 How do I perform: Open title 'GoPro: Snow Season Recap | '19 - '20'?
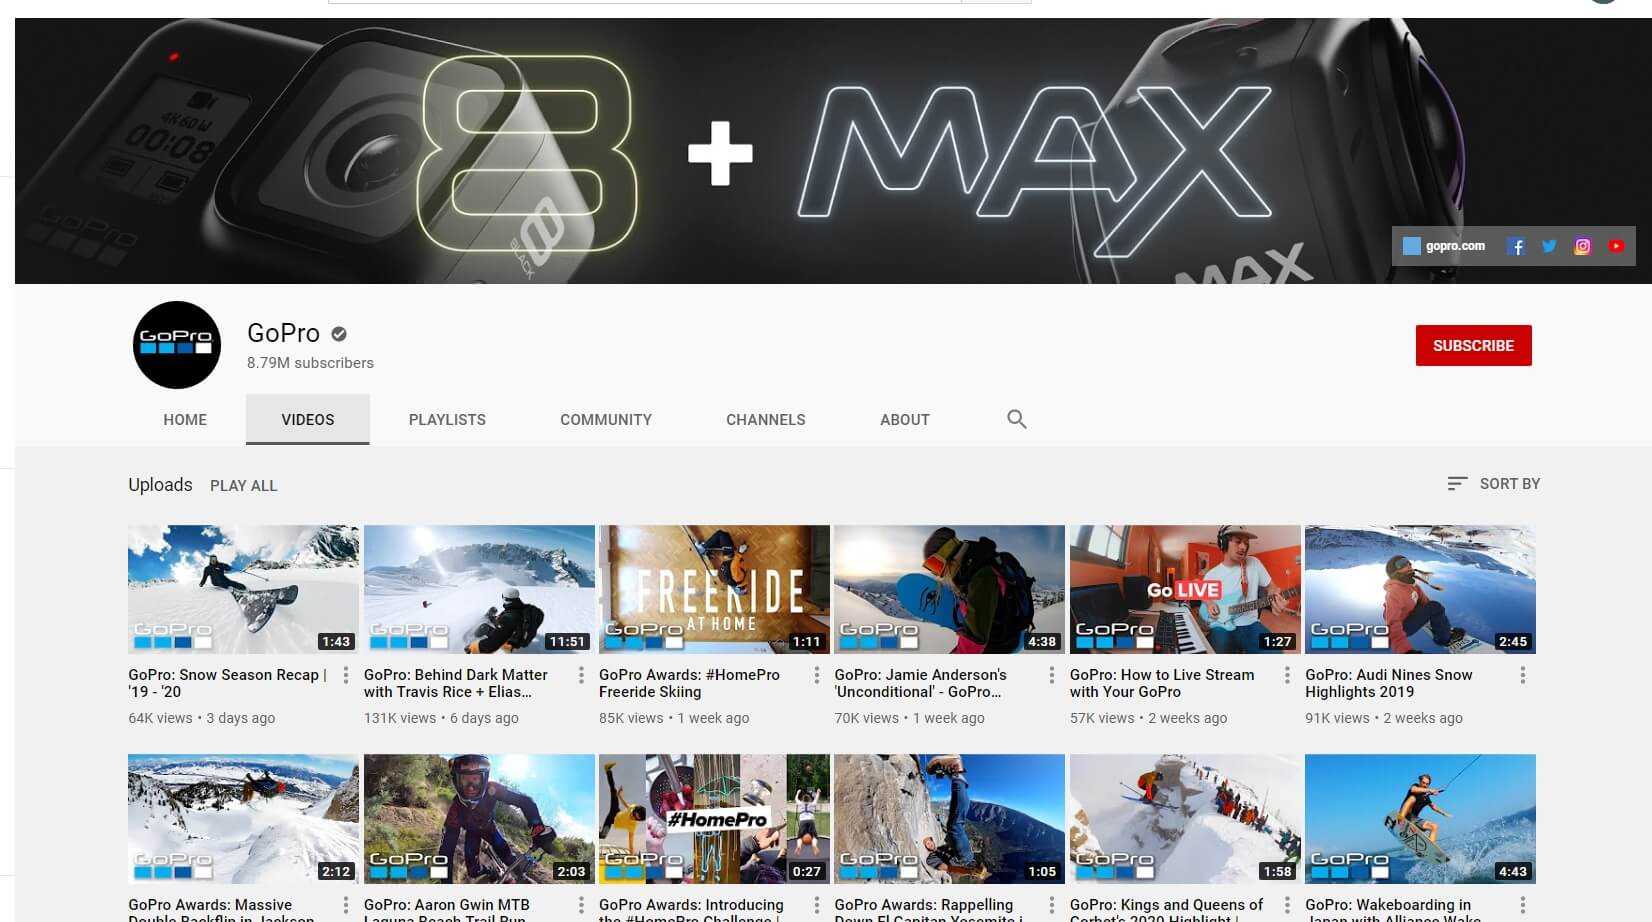[x=227, y=683]
